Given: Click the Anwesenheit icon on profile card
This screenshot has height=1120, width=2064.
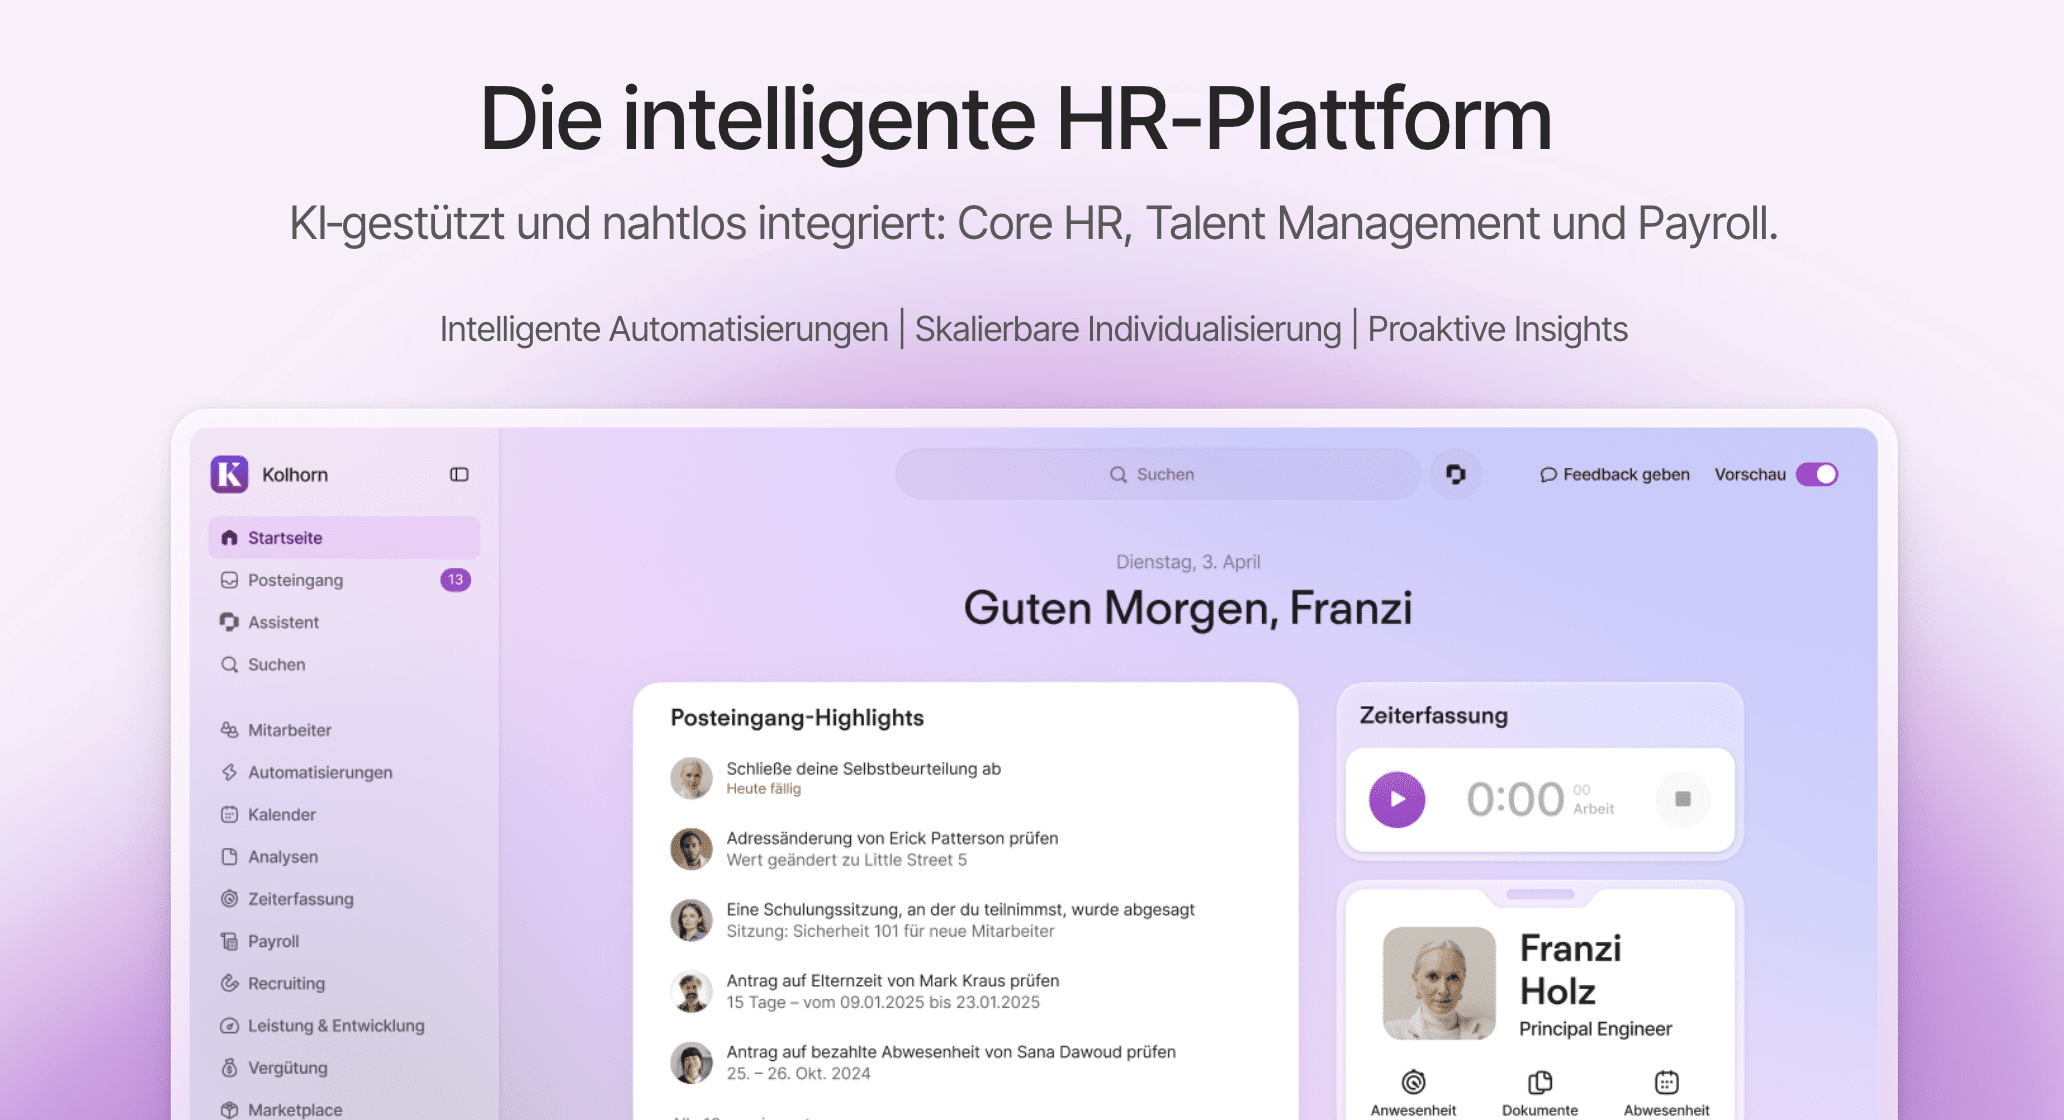Looking at the screenshot, I should [x=1413, y=1082].
